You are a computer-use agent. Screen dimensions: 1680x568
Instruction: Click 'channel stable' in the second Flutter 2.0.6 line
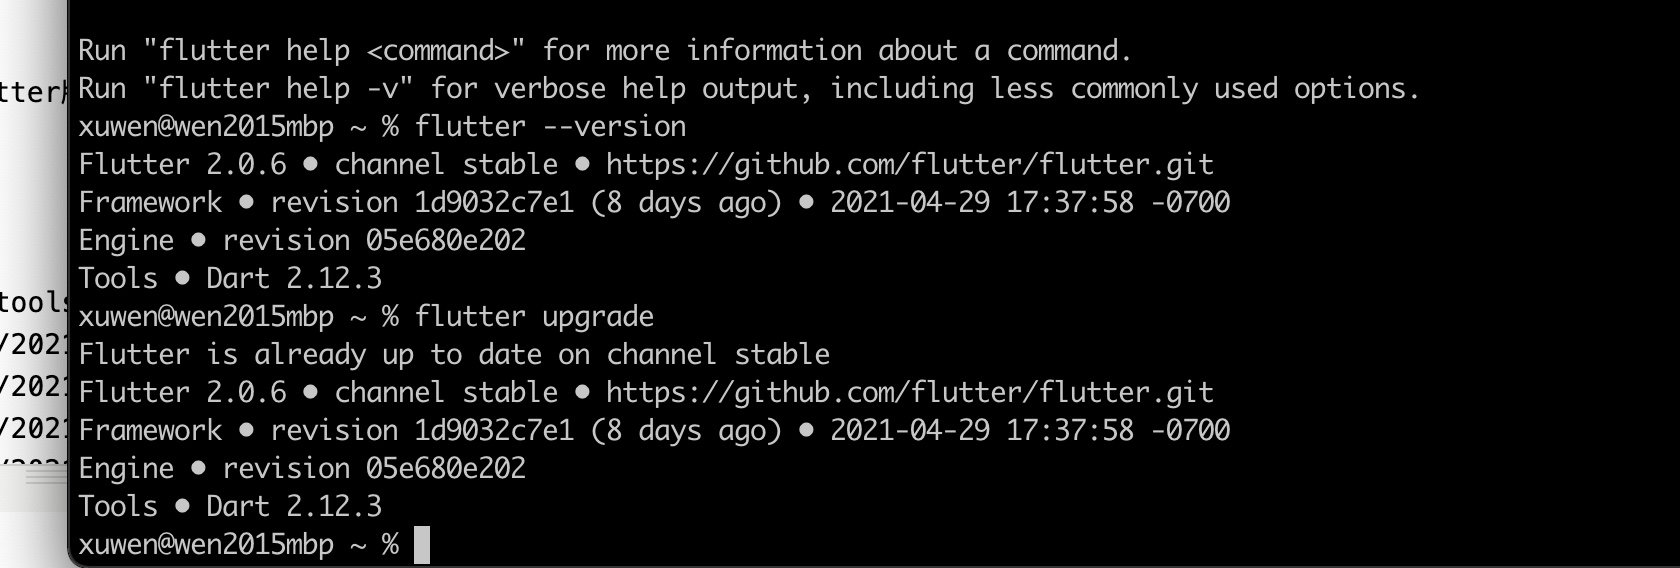(x=446, y=393)
